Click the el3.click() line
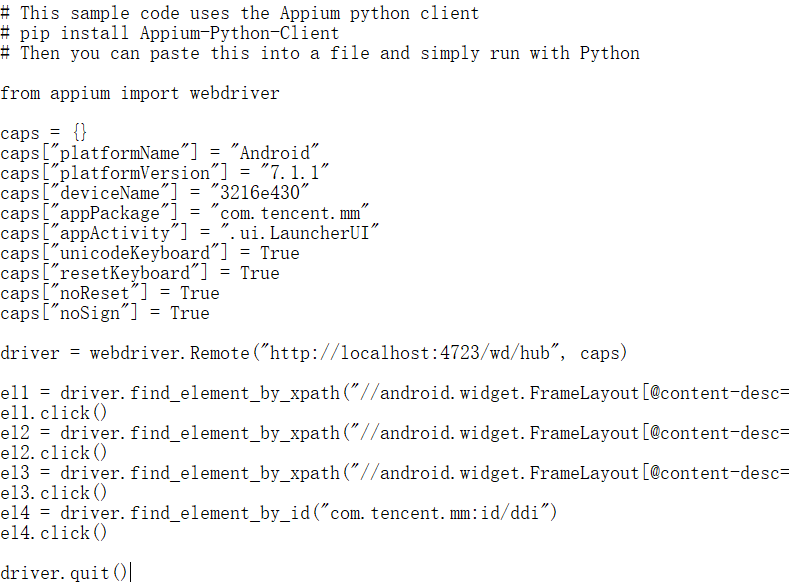Screen dimensions: 789x585 point(53,493)
